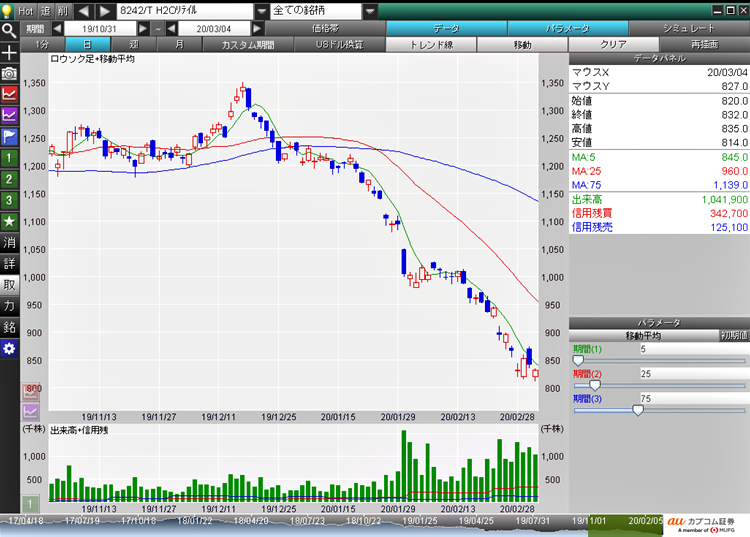The image size is (750, 537).
Task: Click the 期間(2) moving average slider
Action: coord(595,385)
